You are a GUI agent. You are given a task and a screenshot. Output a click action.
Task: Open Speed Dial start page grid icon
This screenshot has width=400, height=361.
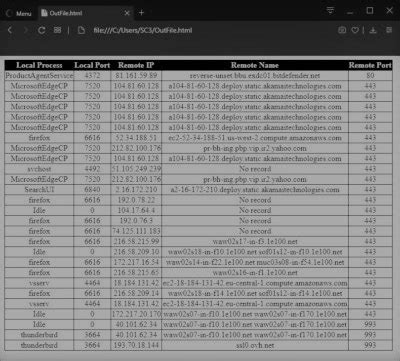(x=57, y=30)
